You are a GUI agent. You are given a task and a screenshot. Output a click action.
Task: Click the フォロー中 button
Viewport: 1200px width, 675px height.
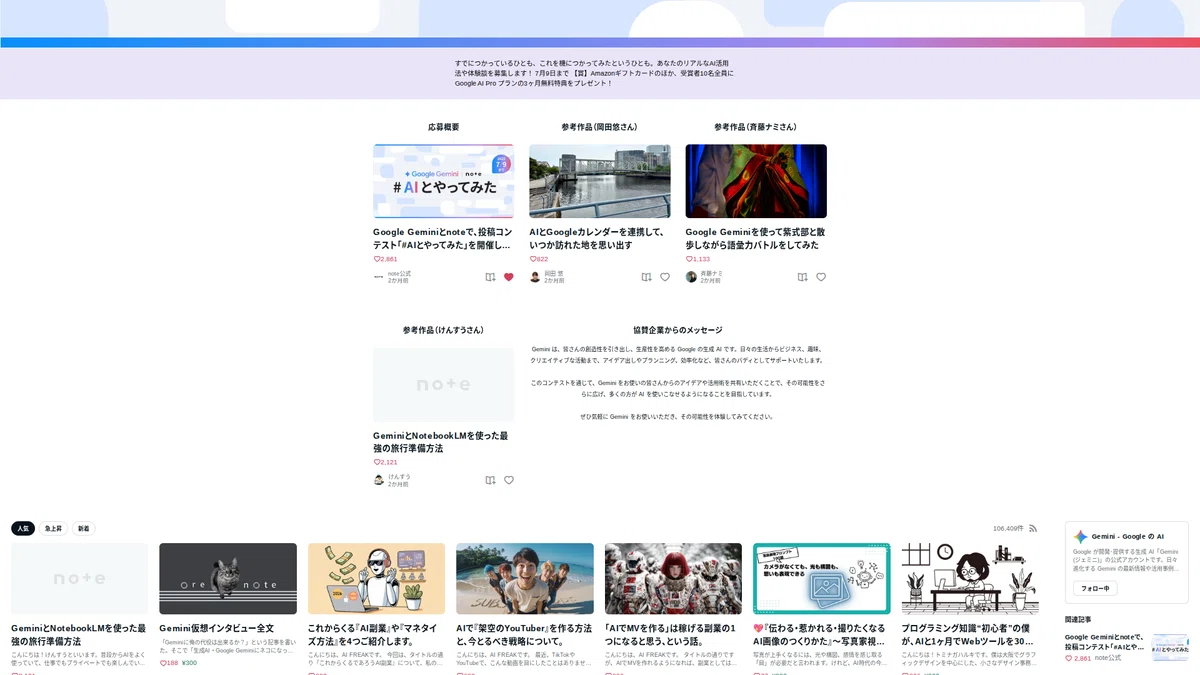pos(1095,588)
